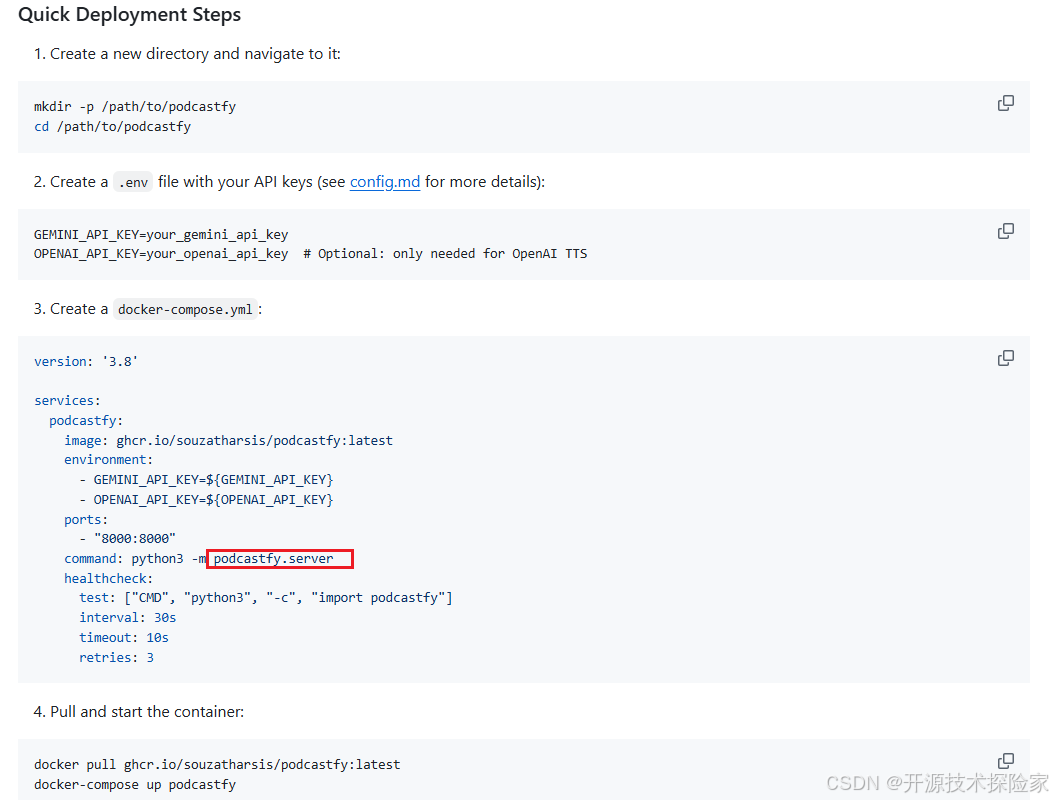Click step '1. Create a new directory' text
Screen dimensions: 1053x800
click(187, 54)
